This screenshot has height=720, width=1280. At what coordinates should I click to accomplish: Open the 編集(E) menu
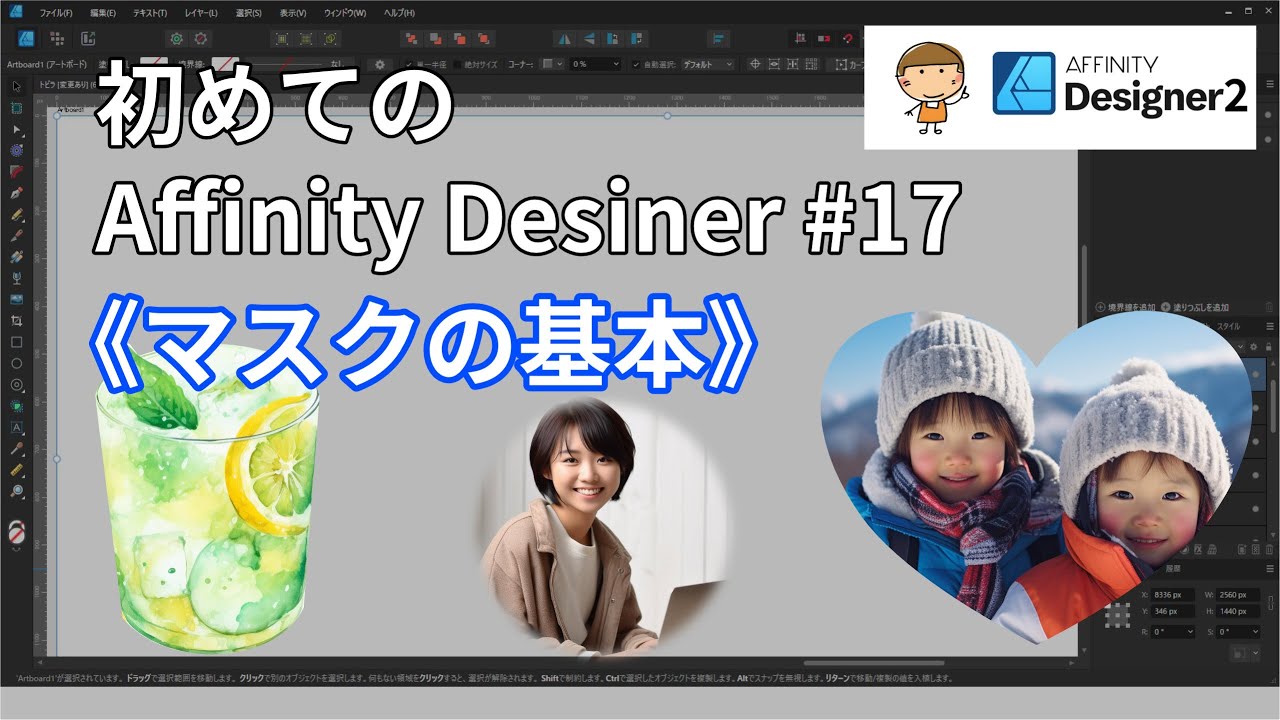click(x=102, y=13)
